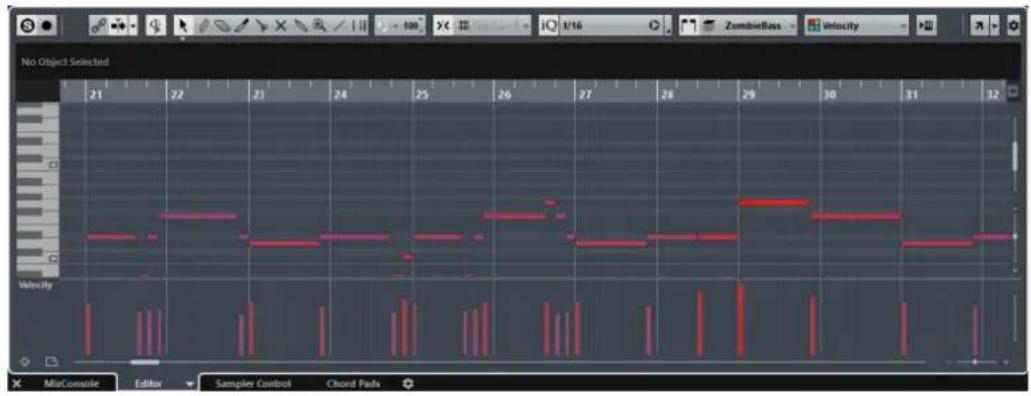Select the Object Selection arrow tool
Screen dimensions: 1031x396
tap(183, 25)
